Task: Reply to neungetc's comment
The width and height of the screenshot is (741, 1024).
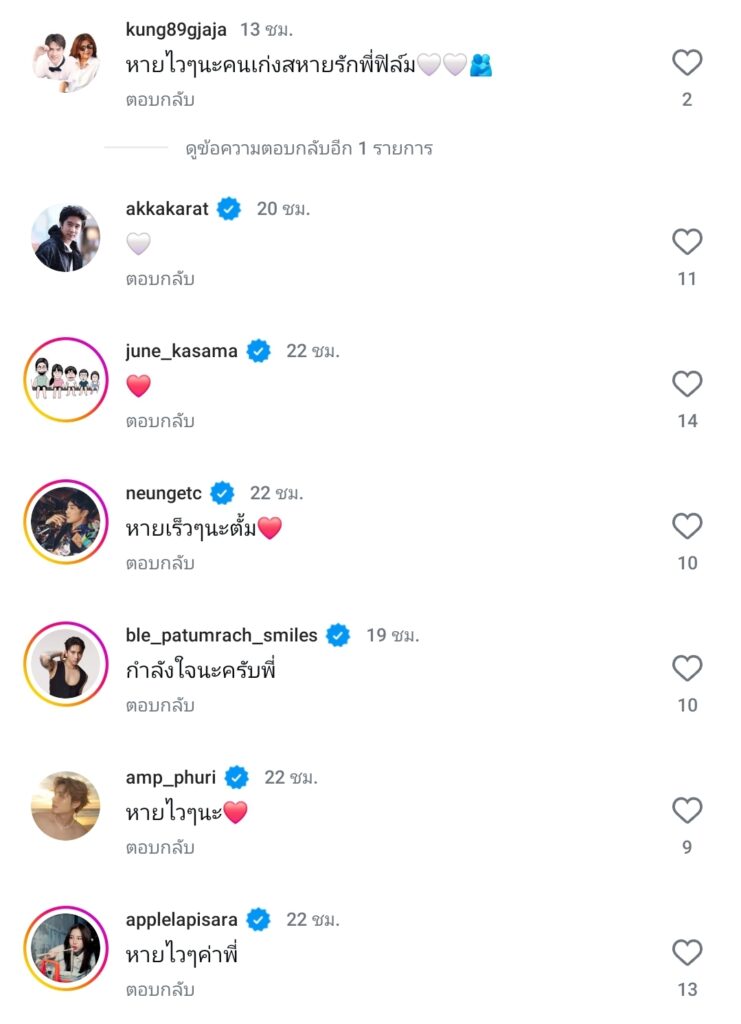Action: (x=160, y=563)
